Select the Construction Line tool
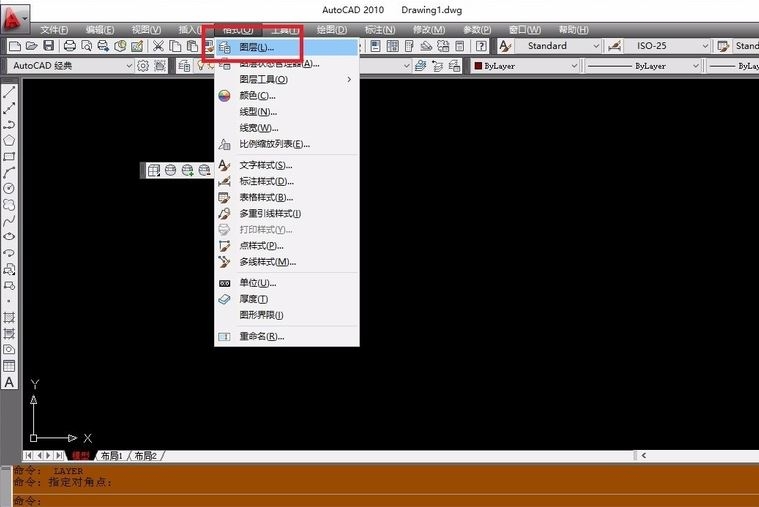 9,108
